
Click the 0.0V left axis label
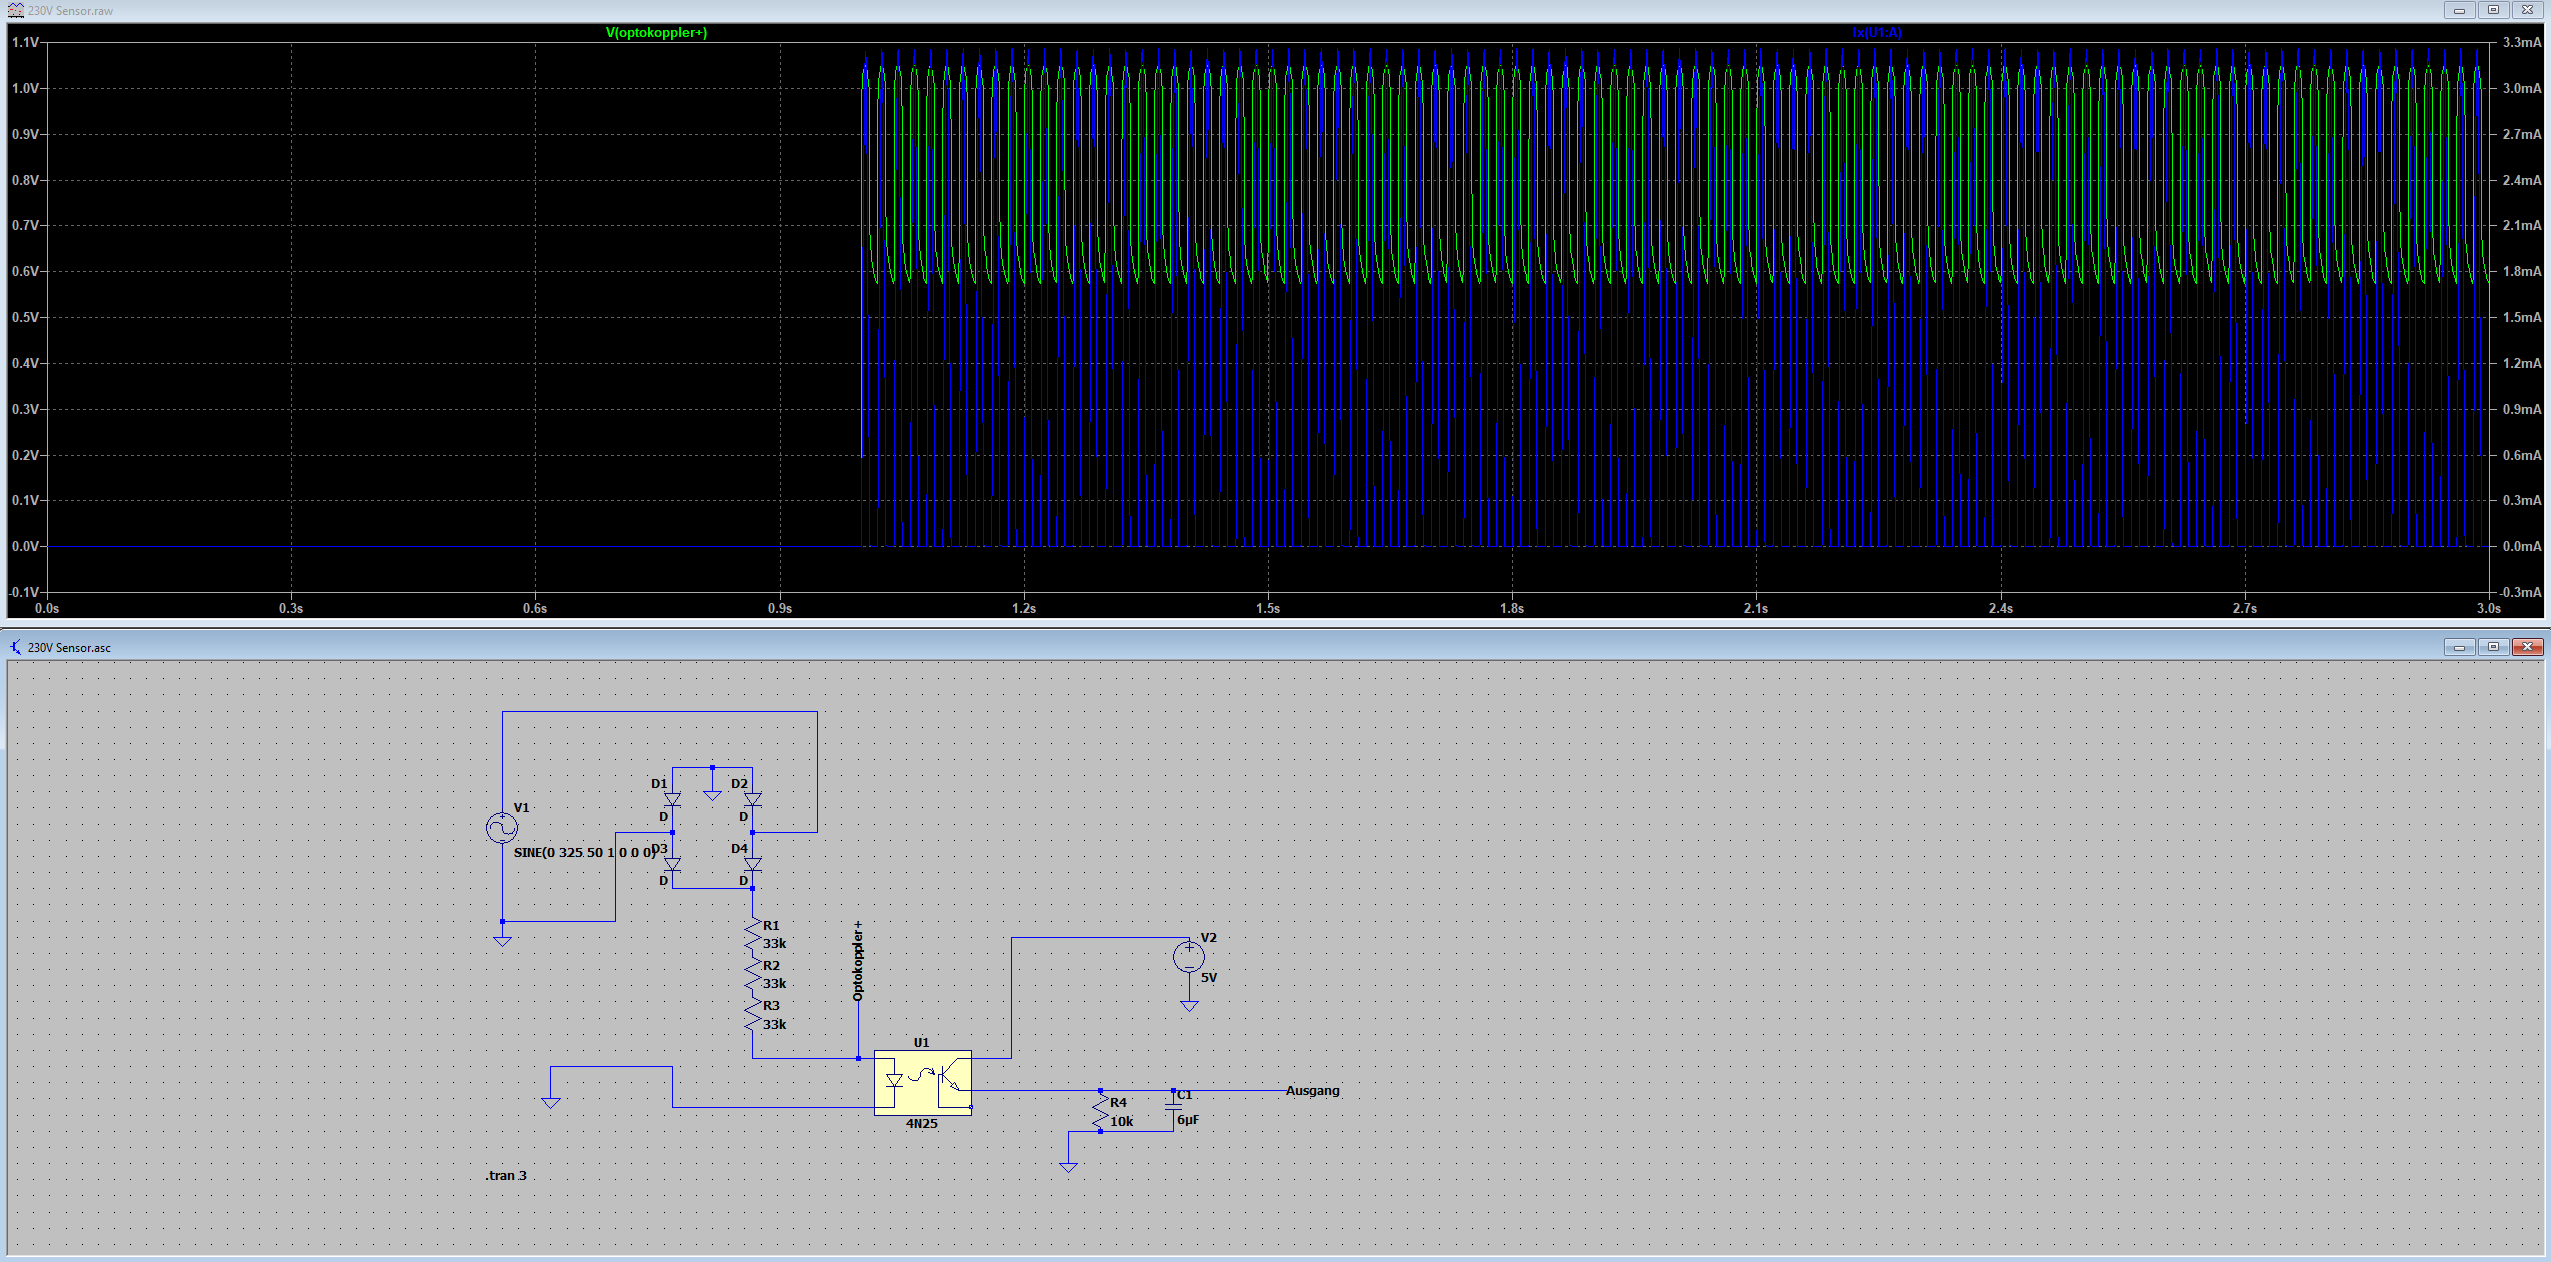click(25, 546)
